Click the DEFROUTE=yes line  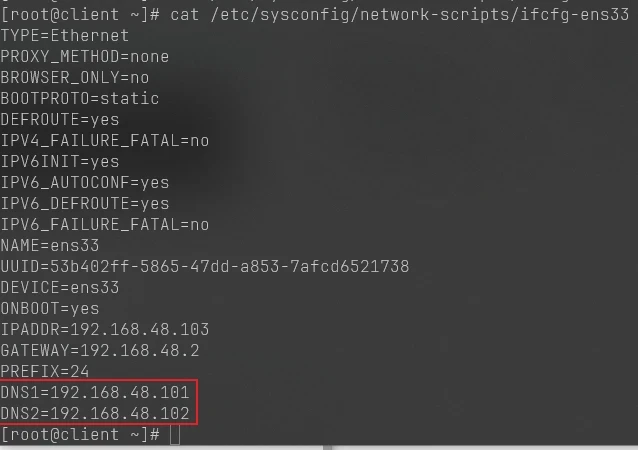point(60,119)
